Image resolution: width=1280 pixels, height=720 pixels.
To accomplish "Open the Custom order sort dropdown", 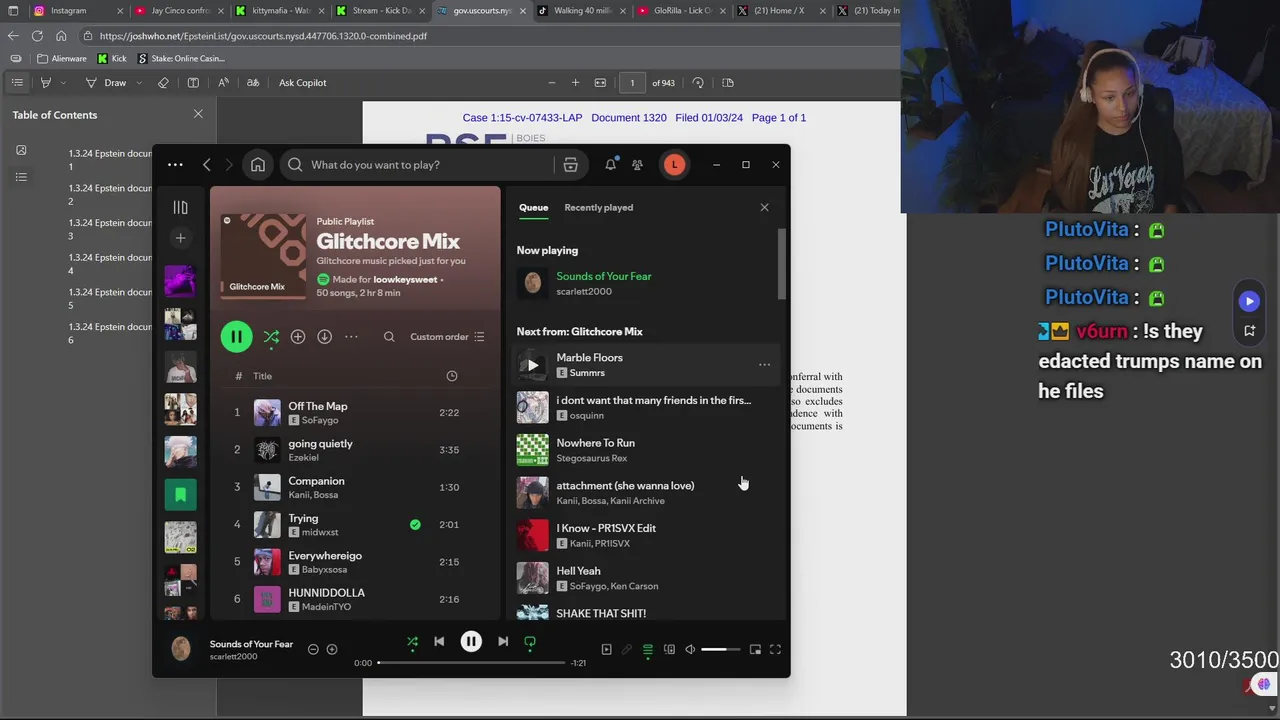I will 447,337.
